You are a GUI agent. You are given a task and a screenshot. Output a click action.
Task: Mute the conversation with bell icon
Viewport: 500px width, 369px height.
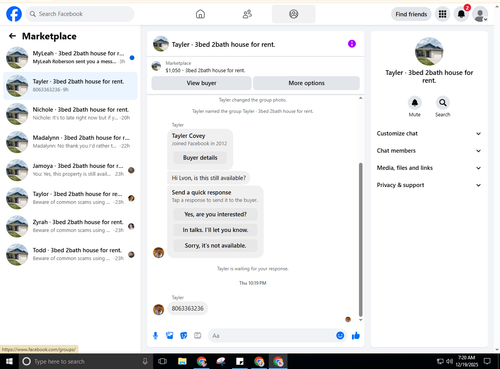coord(415,103)
